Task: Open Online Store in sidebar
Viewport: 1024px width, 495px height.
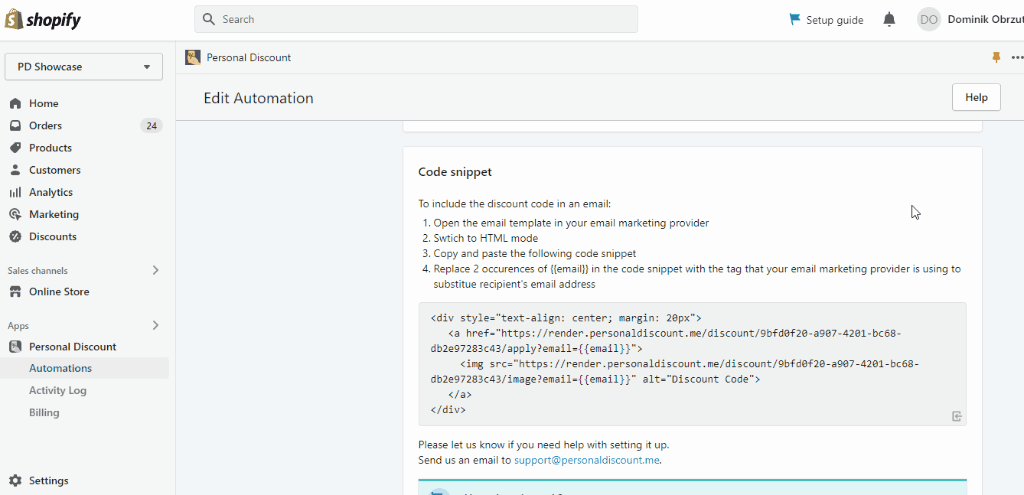Action: (59, 291)
